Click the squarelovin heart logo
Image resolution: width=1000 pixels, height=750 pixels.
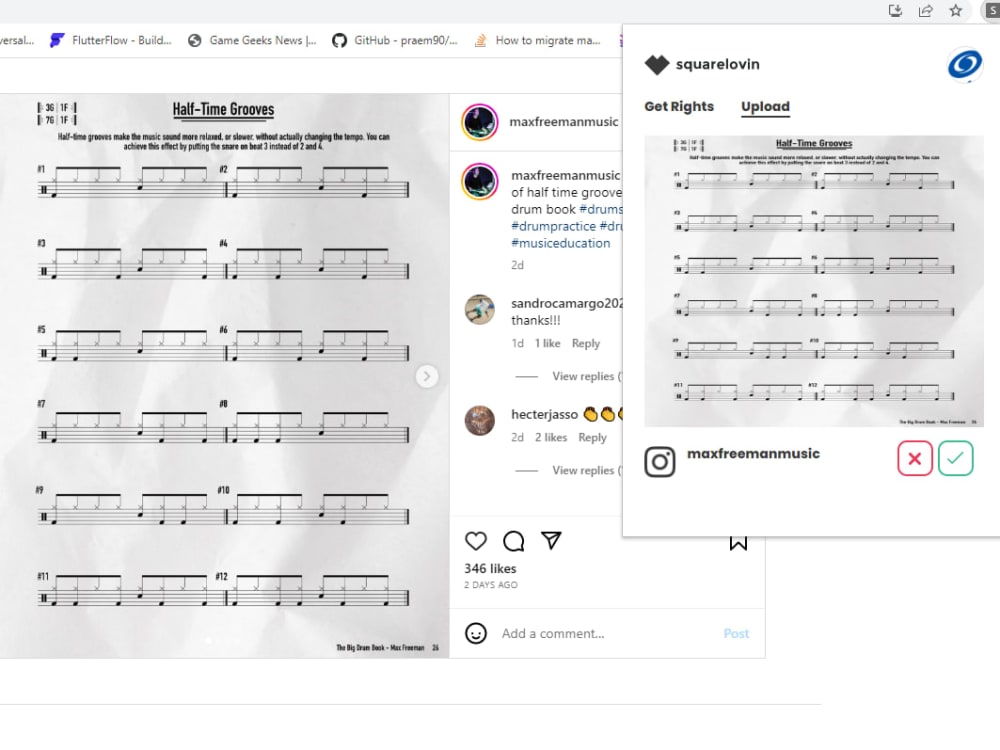pos(657,64)
